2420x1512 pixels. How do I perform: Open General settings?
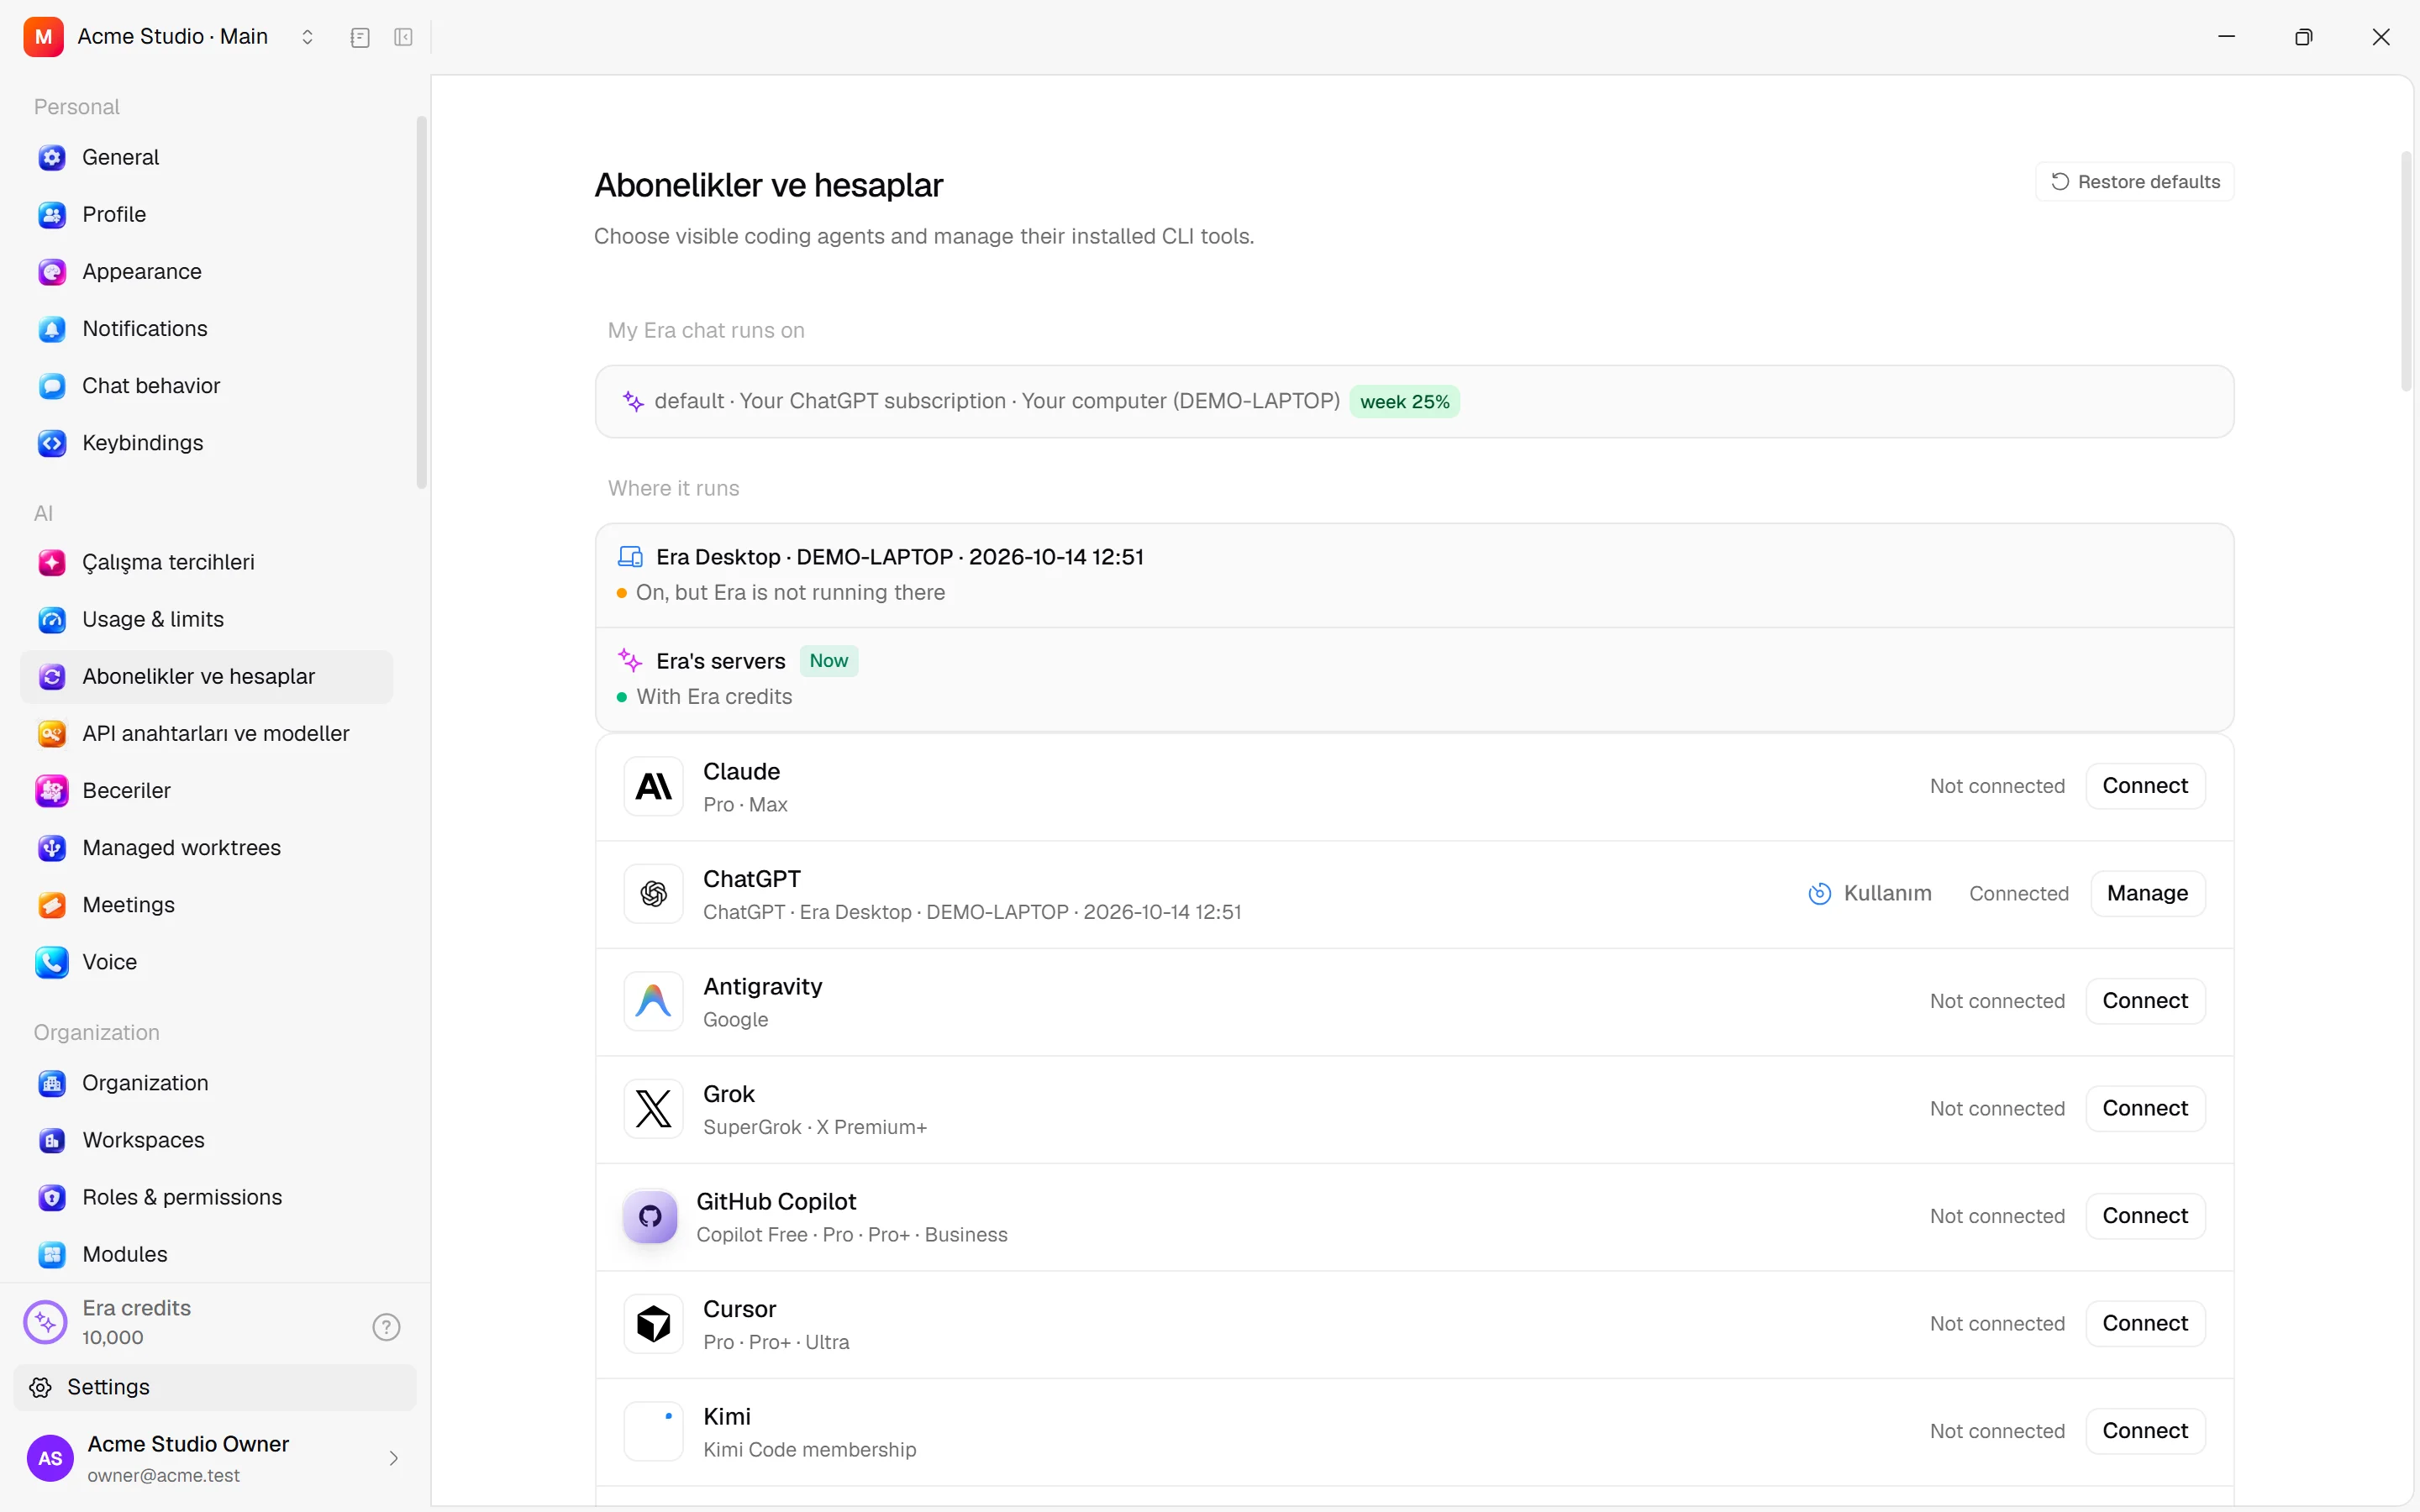coord(206,157)
